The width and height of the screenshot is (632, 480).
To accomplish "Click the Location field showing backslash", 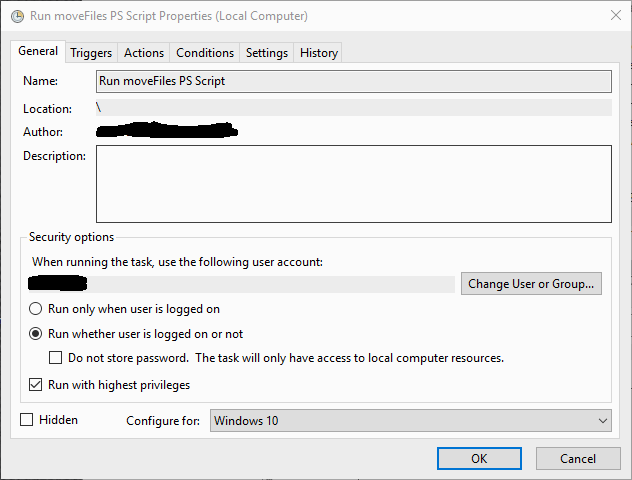I will (353, 107).
